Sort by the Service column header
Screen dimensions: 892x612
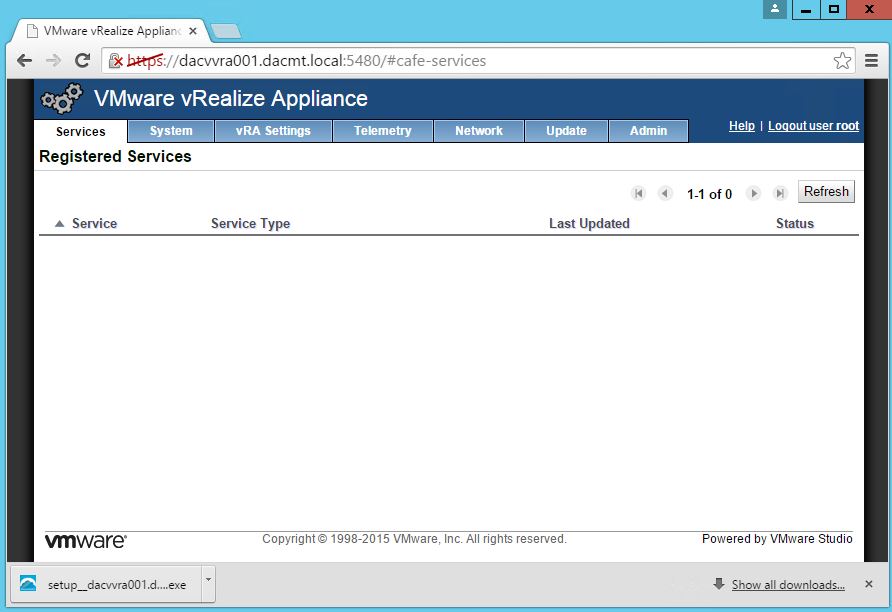[94, 224]
